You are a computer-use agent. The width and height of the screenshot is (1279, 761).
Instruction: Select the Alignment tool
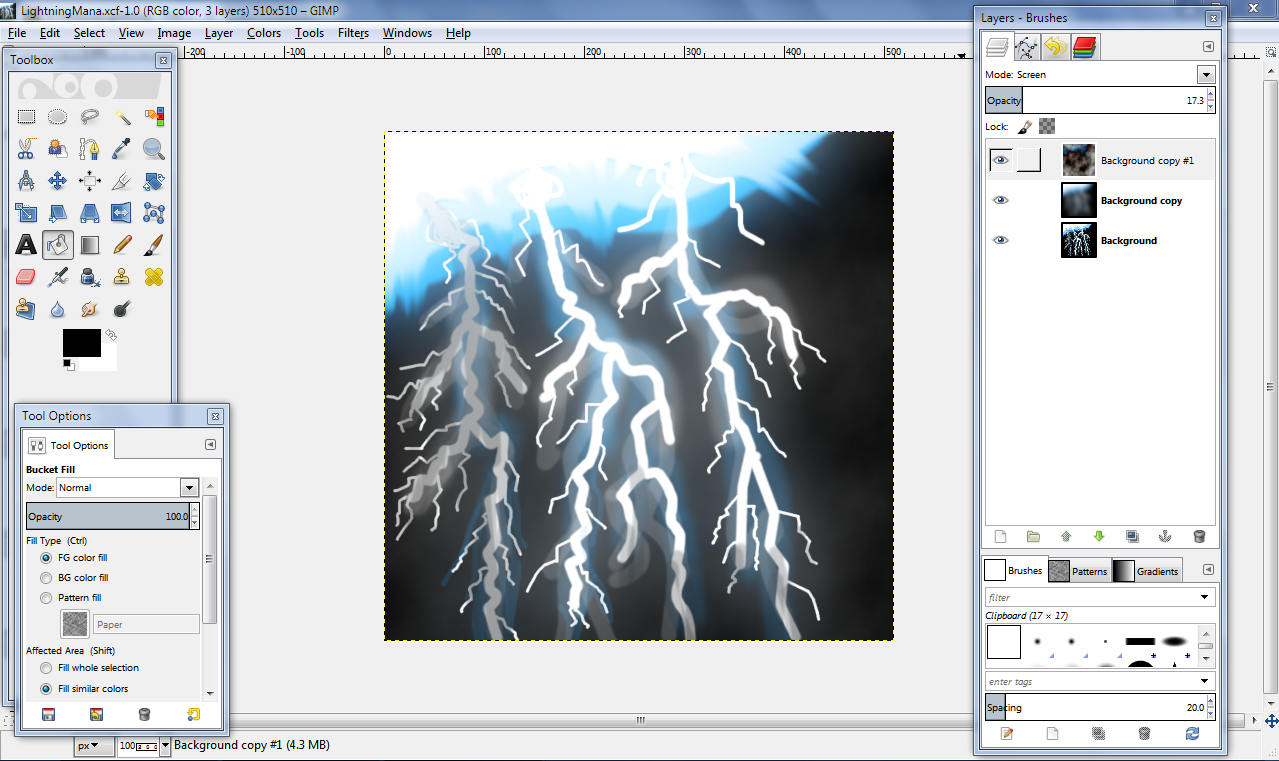(90, 181)
